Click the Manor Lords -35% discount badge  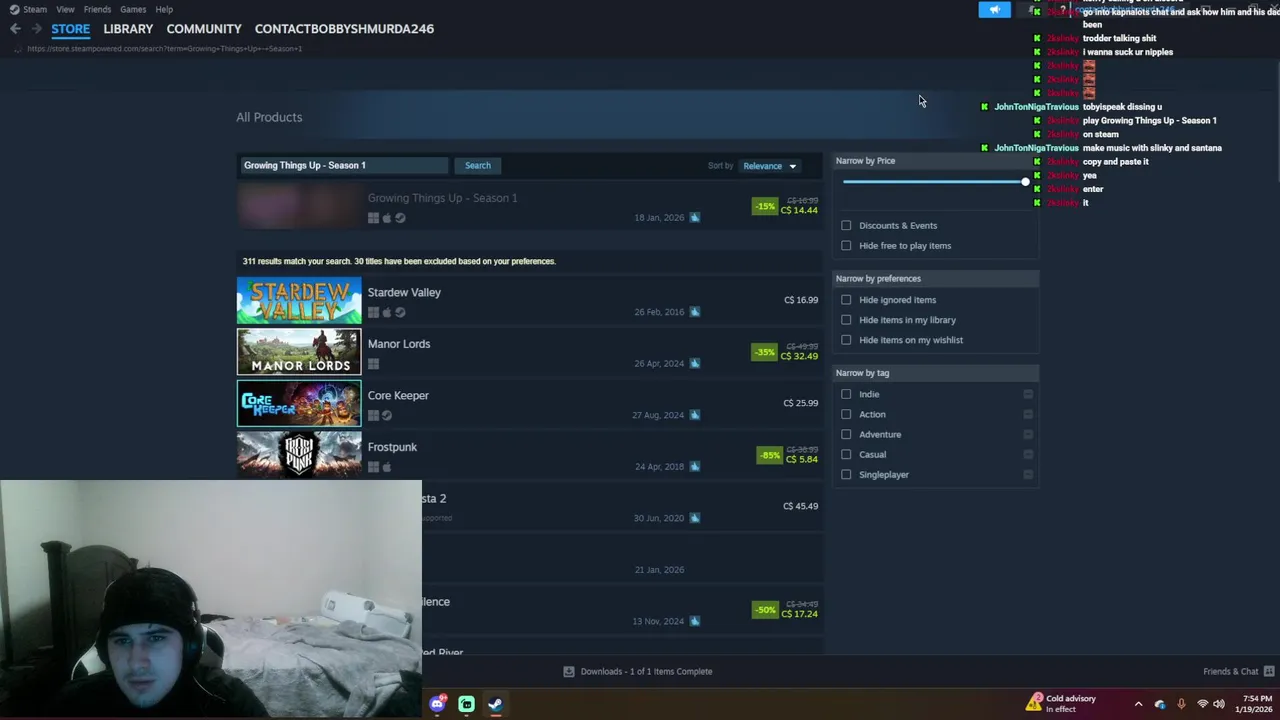[765, 352]
